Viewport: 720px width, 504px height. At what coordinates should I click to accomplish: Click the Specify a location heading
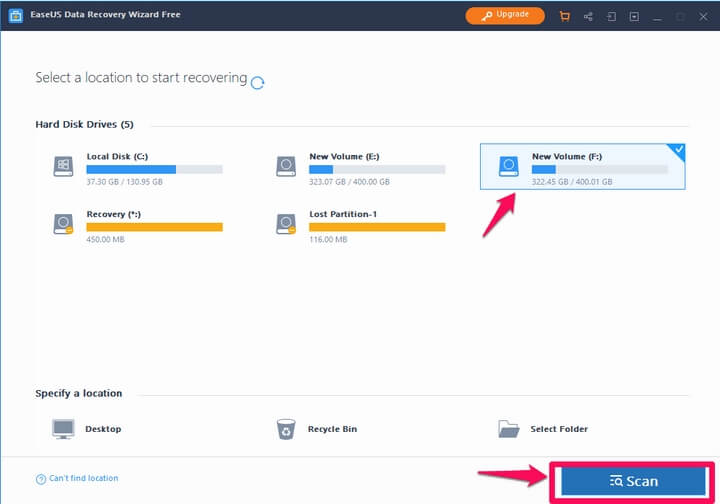79,394
